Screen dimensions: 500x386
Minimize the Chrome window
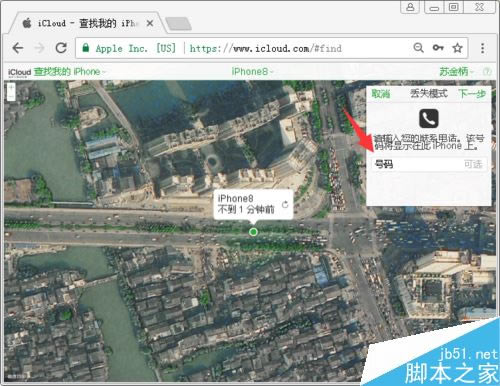pos(434,7)
